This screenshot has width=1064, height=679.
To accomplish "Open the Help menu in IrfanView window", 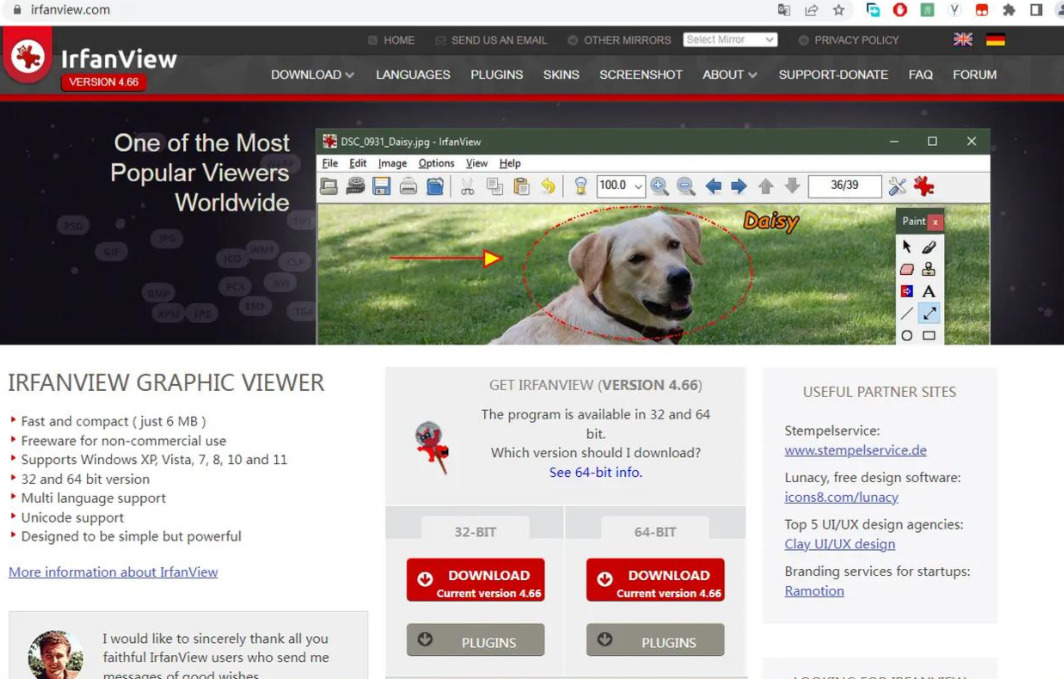I will [510, 163].
